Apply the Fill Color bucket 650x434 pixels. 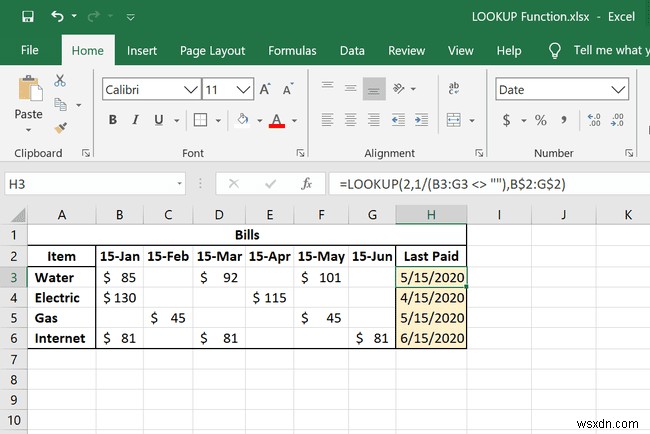[243, 120]
